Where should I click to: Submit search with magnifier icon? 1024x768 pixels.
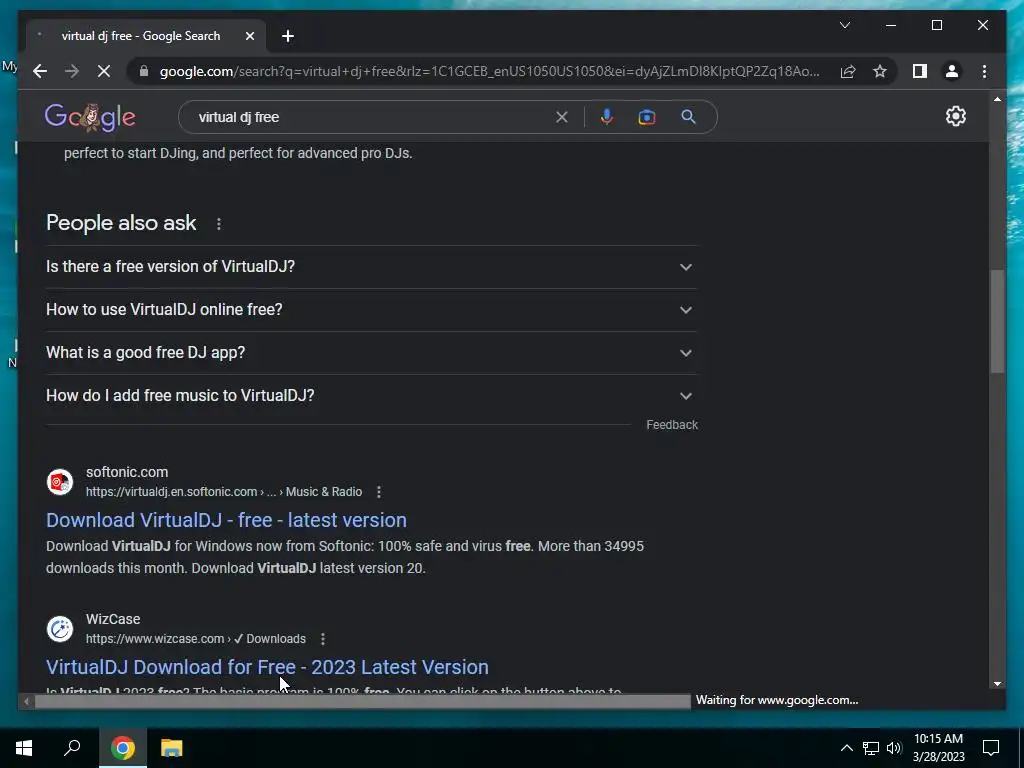point(688,117)
